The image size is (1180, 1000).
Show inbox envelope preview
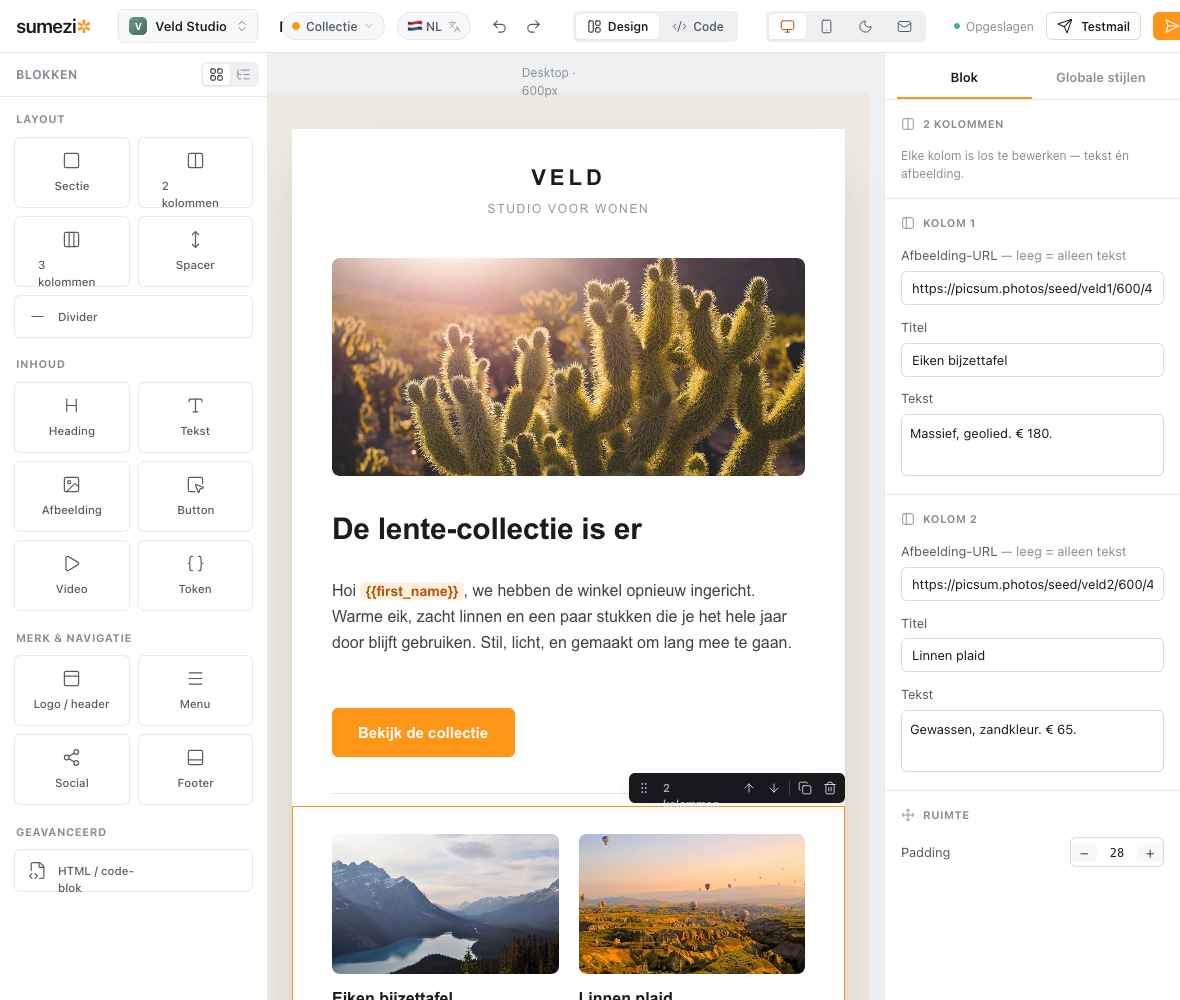coord(905,26)
